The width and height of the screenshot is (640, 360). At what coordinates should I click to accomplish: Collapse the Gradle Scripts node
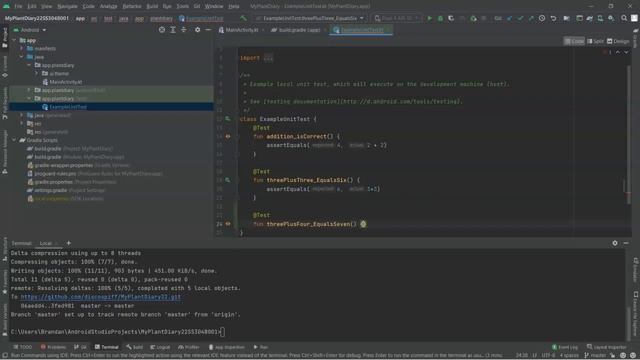15,140
